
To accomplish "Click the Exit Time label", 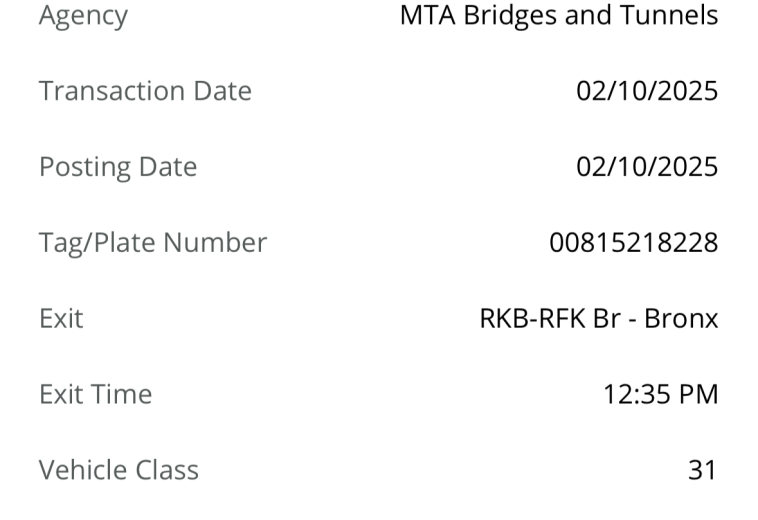I will pyautogui.click(x=95, y=394).
